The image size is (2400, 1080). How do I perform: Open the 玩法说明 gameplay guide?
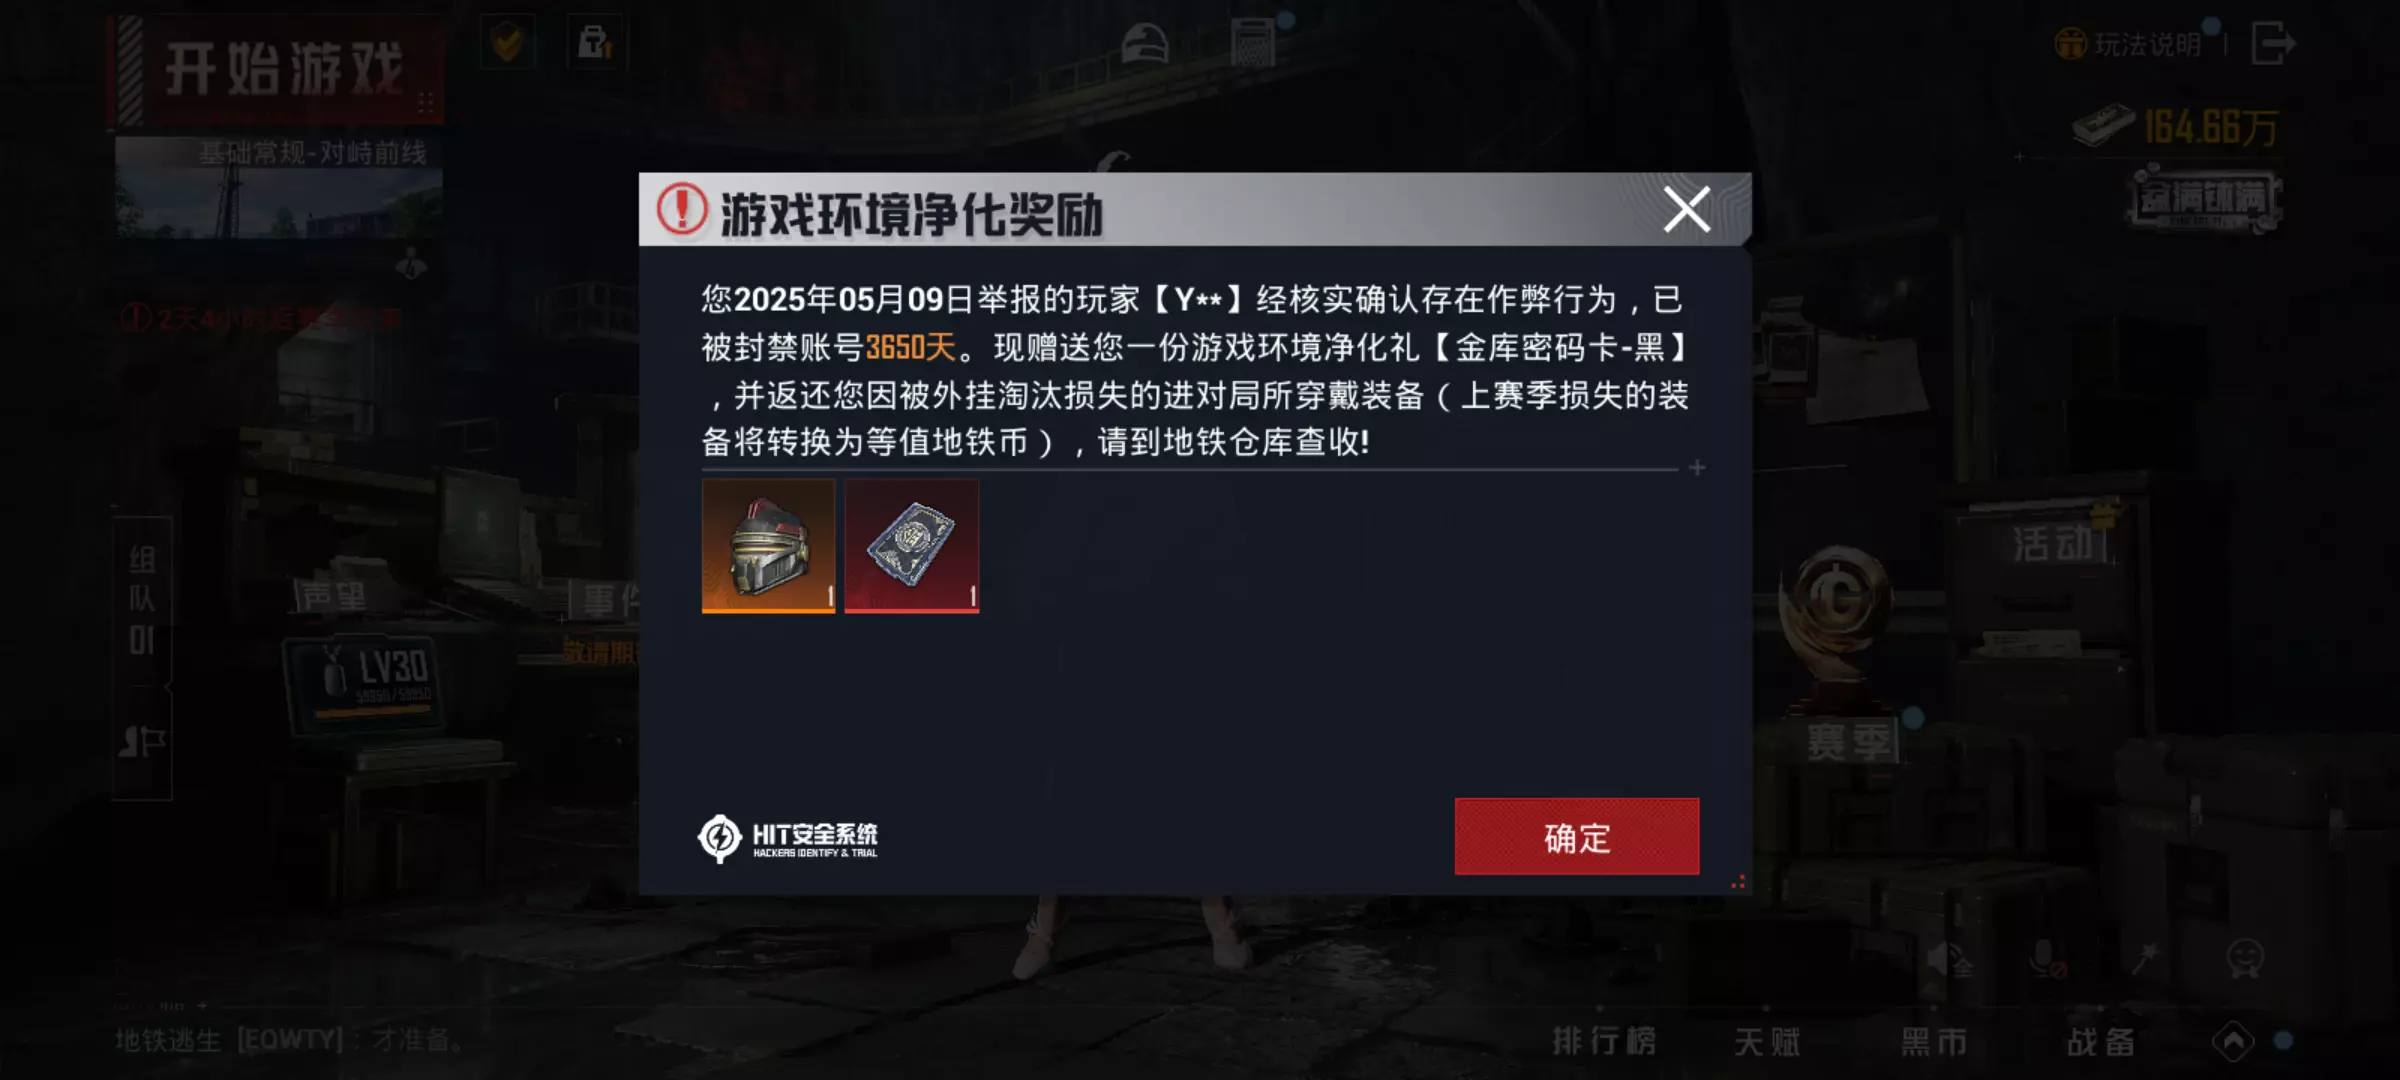(x=2130, y=44)
